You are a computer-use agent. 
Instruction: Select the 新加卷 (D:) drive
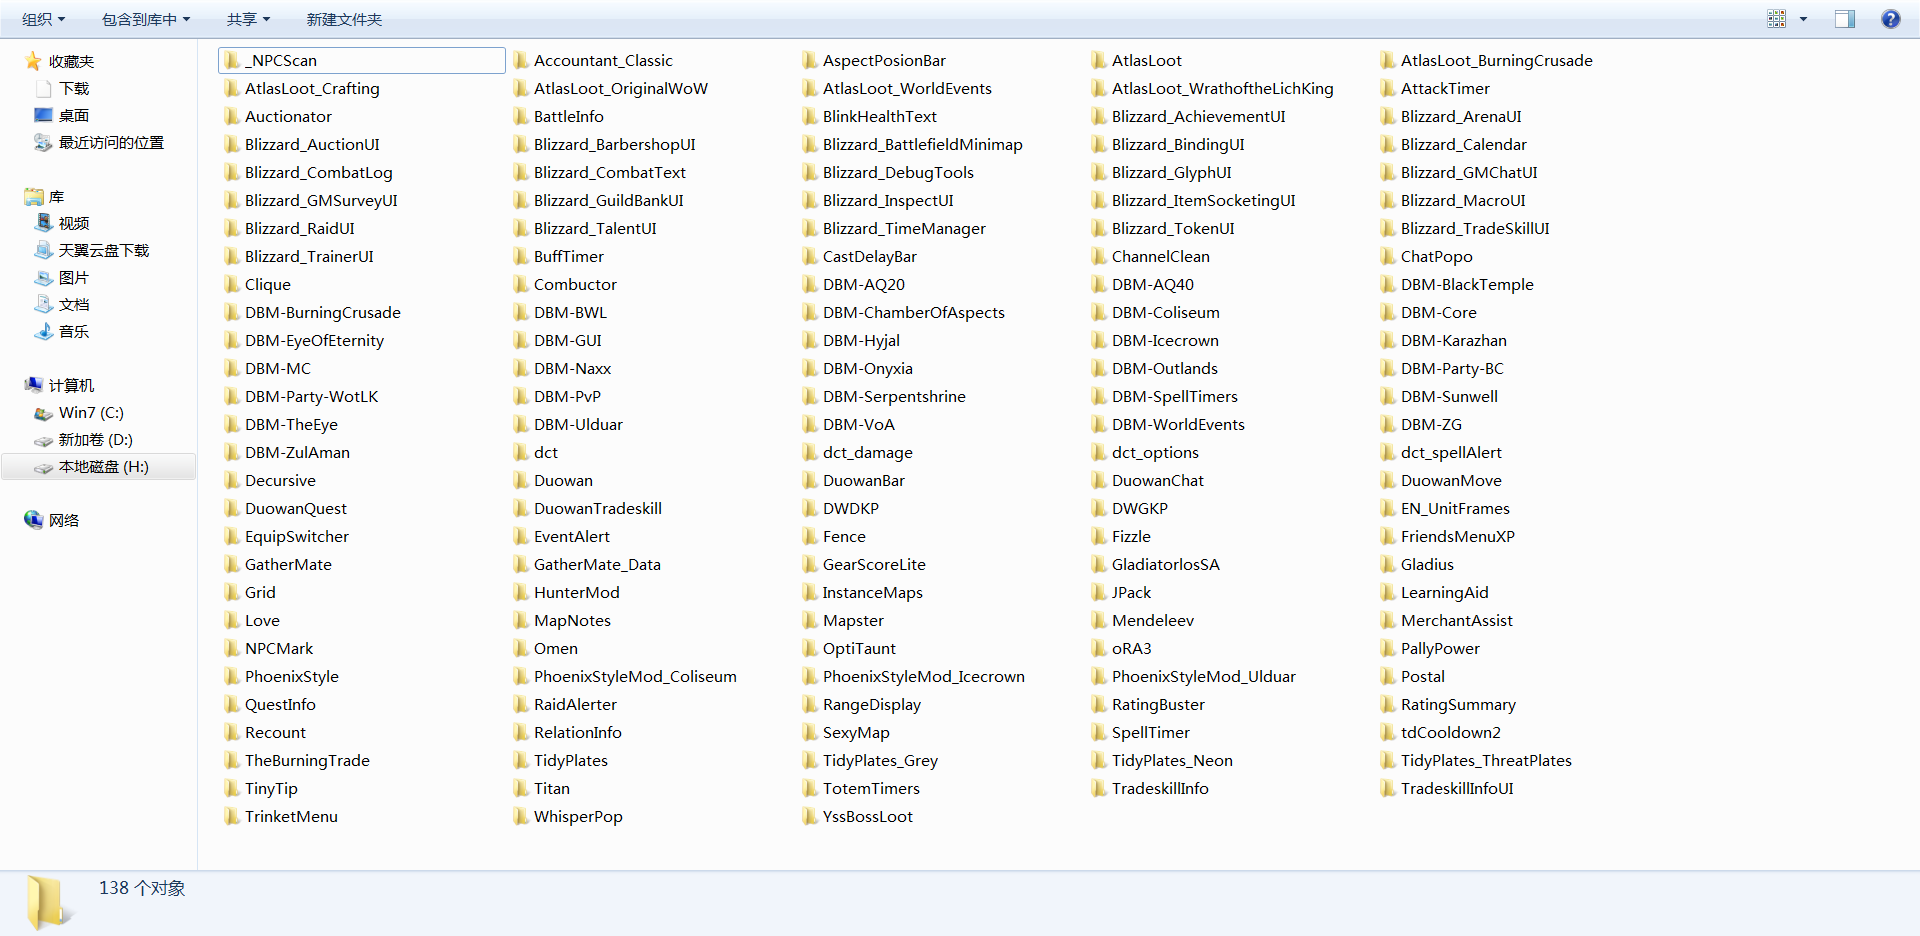95,439
